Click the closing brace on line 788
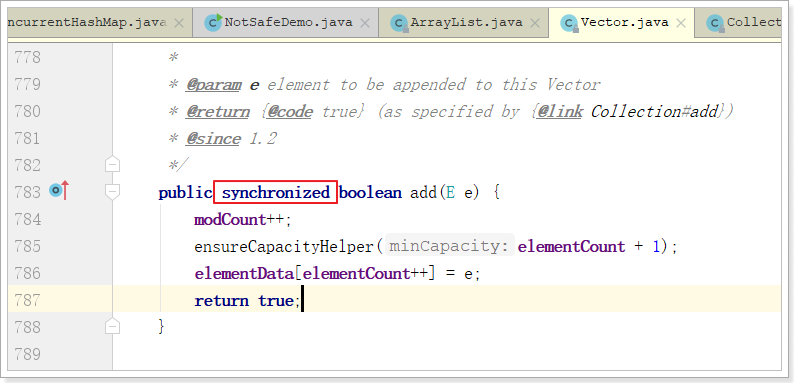794x383 pixels. (x=162, y=327)
